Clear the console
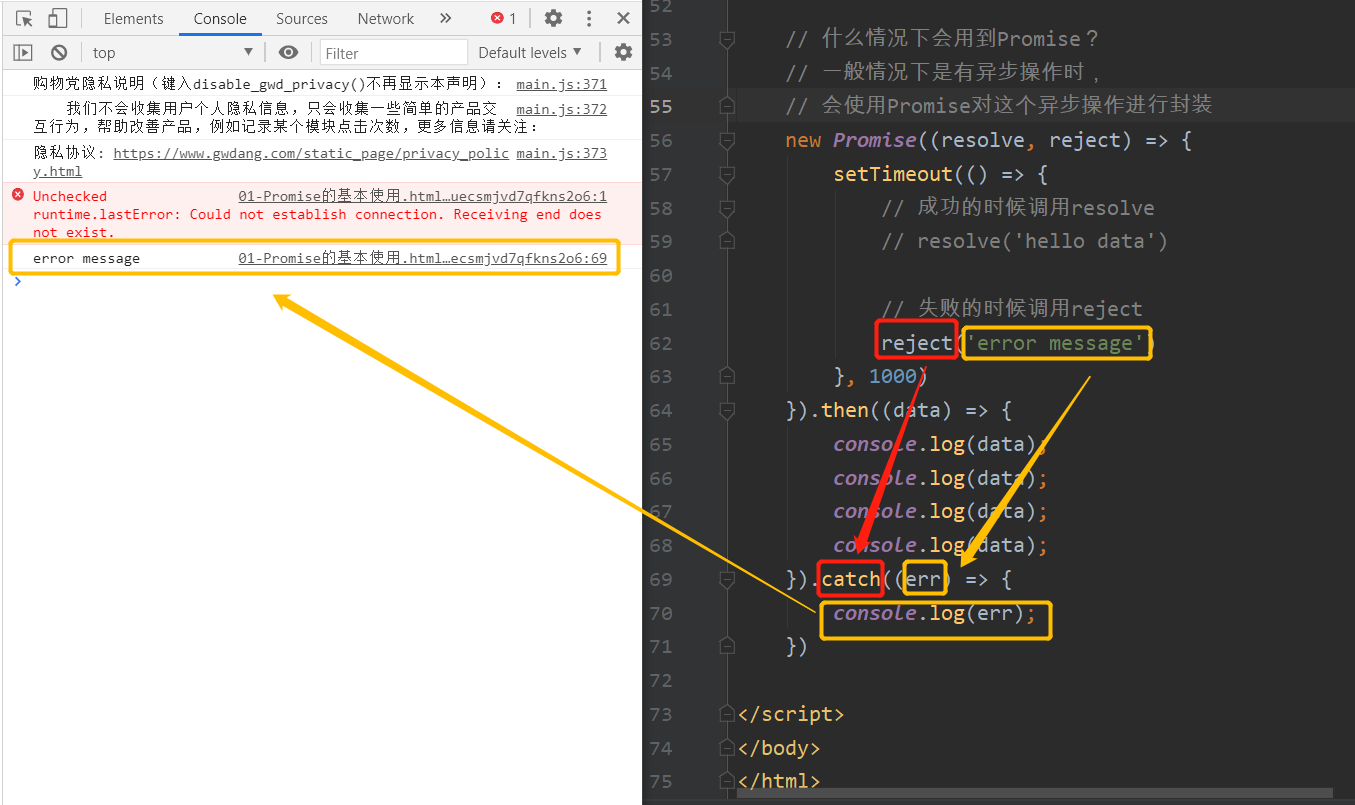 (x=59, y=52)
